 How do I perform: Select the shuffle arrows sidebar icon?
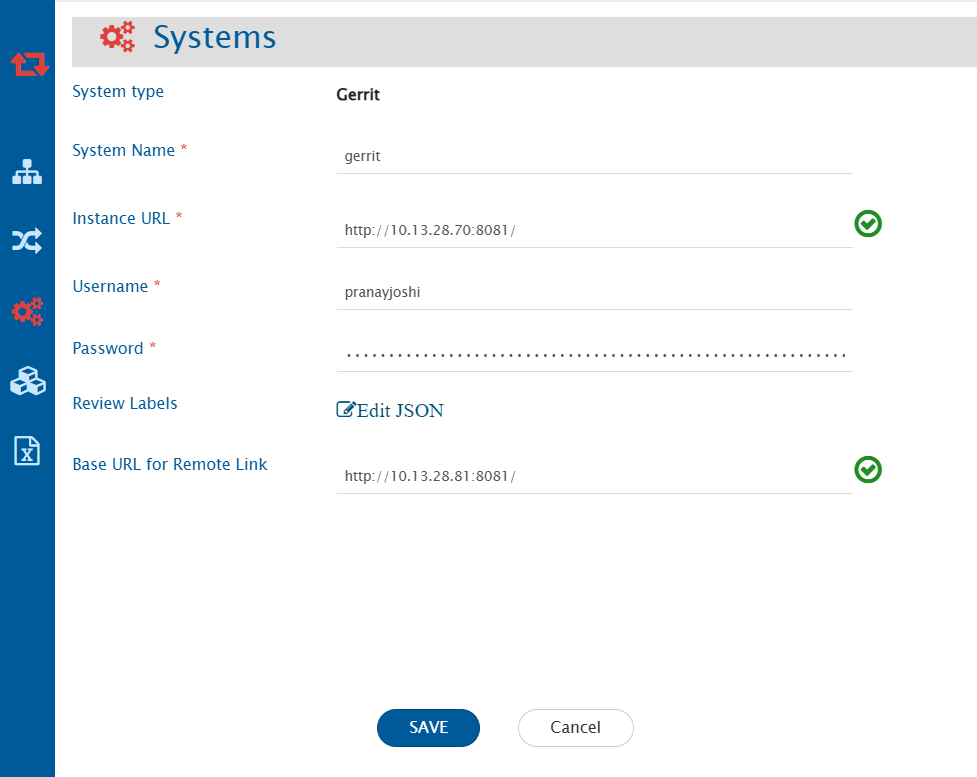27,241
